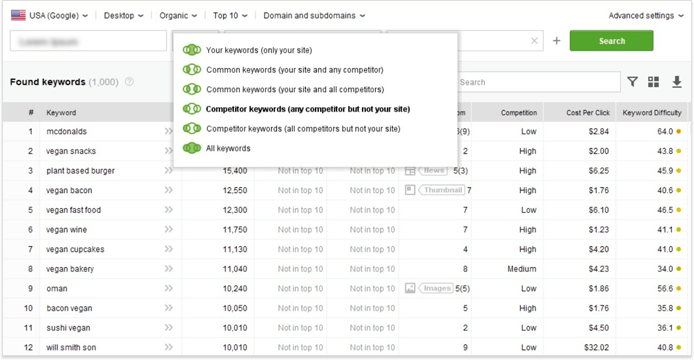This screenshot has height=360, width=694.
Task: Expand the oman row arrows
Action: click(168, 289)
